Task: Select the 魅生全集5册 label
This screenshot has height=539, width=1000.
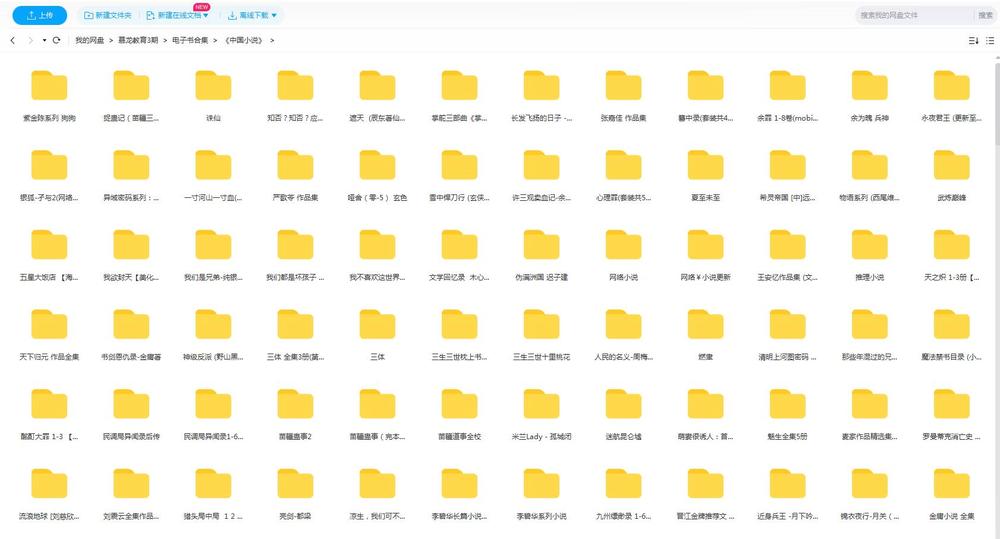Action: coord(788,437)
